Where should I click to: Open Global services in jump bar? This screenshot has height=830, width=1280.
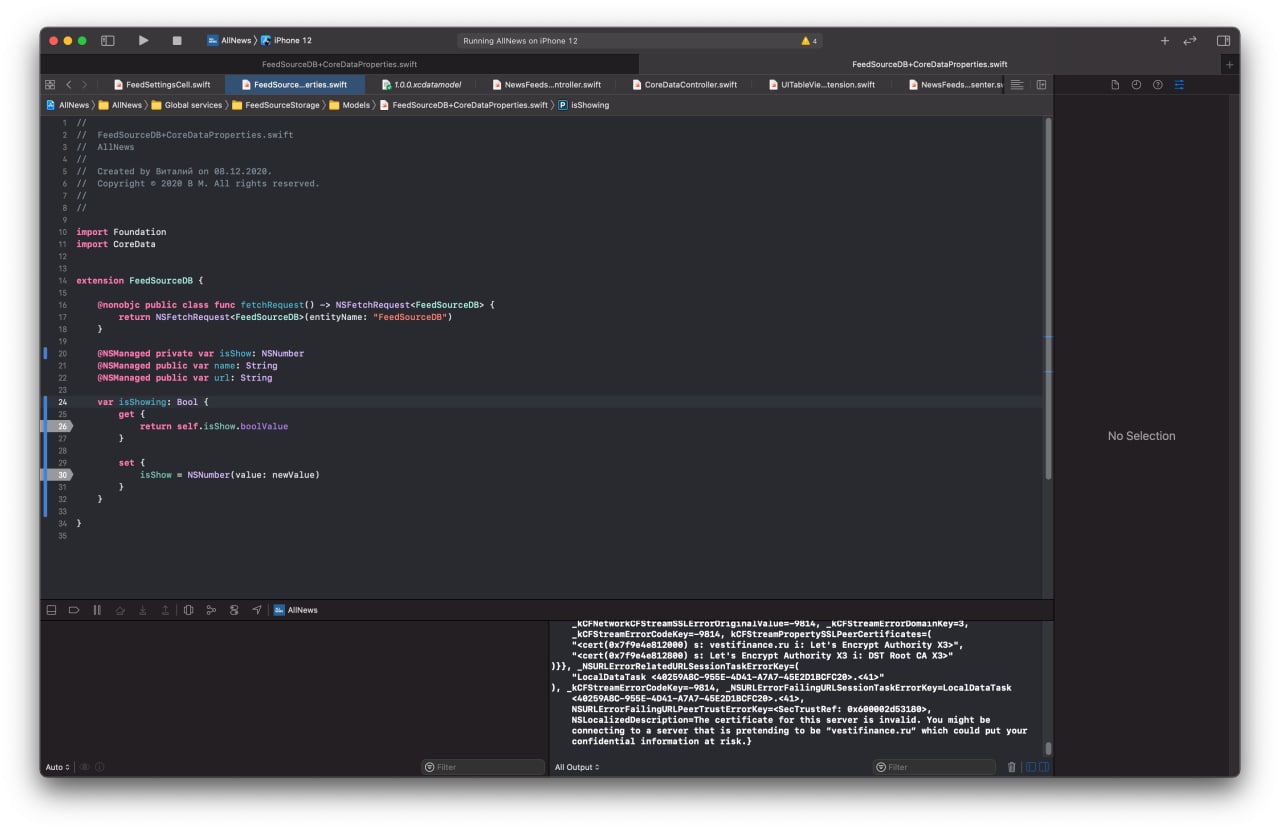click(x=186, y=105)
